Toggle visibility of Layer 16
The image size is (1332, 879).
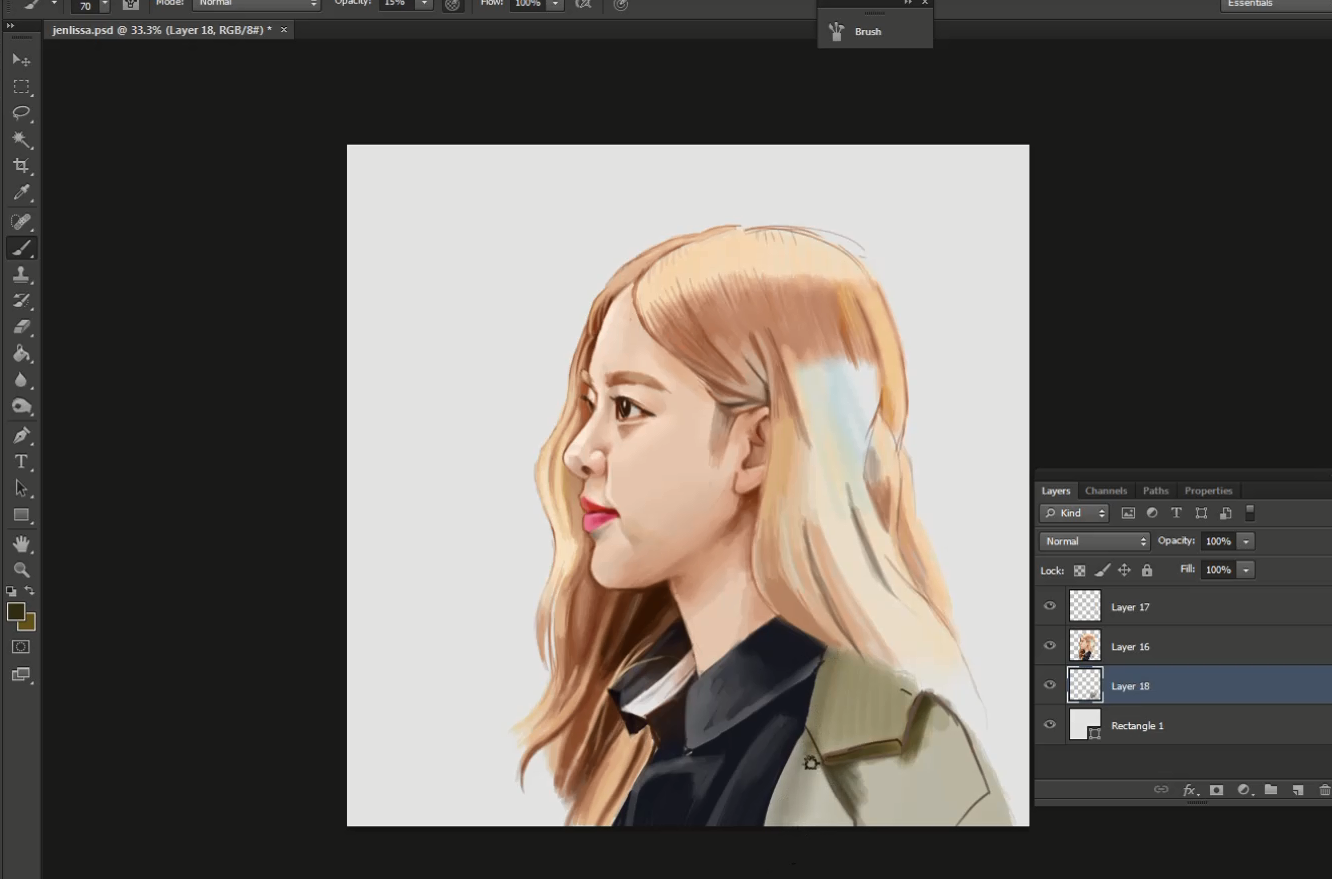pyautogui.click(x=1050, y=646)
